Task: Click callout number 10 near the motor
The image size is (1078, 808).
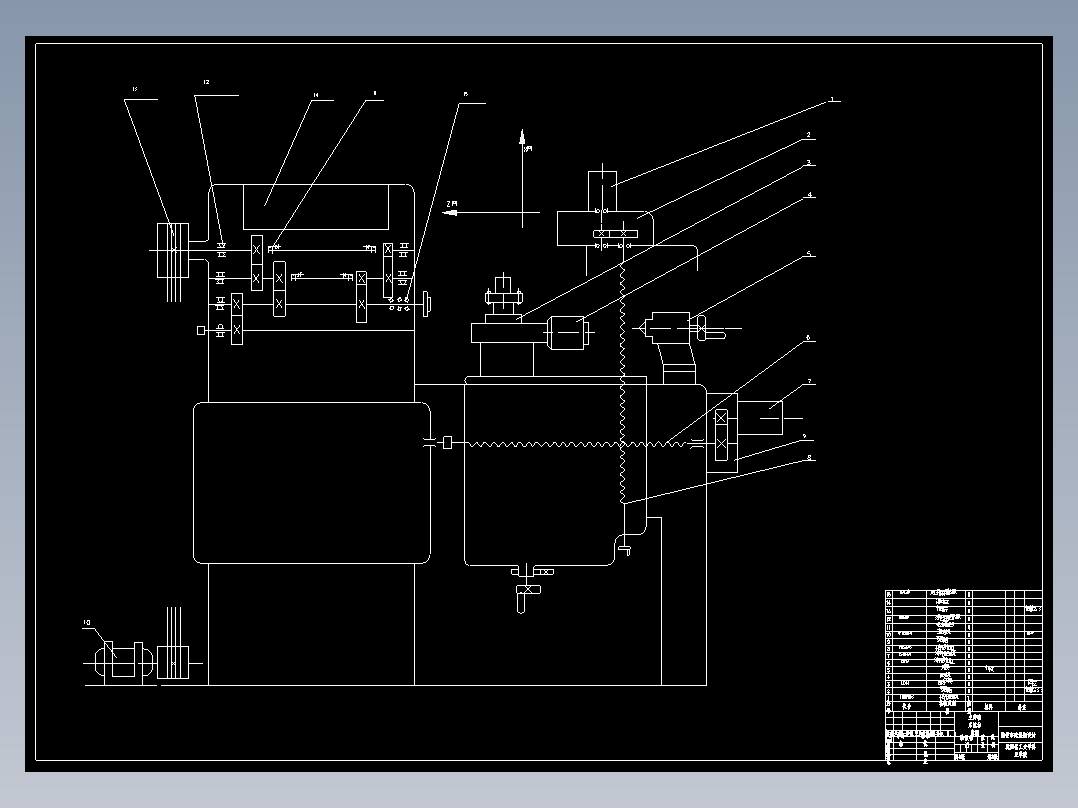Action: pos(87,622)
